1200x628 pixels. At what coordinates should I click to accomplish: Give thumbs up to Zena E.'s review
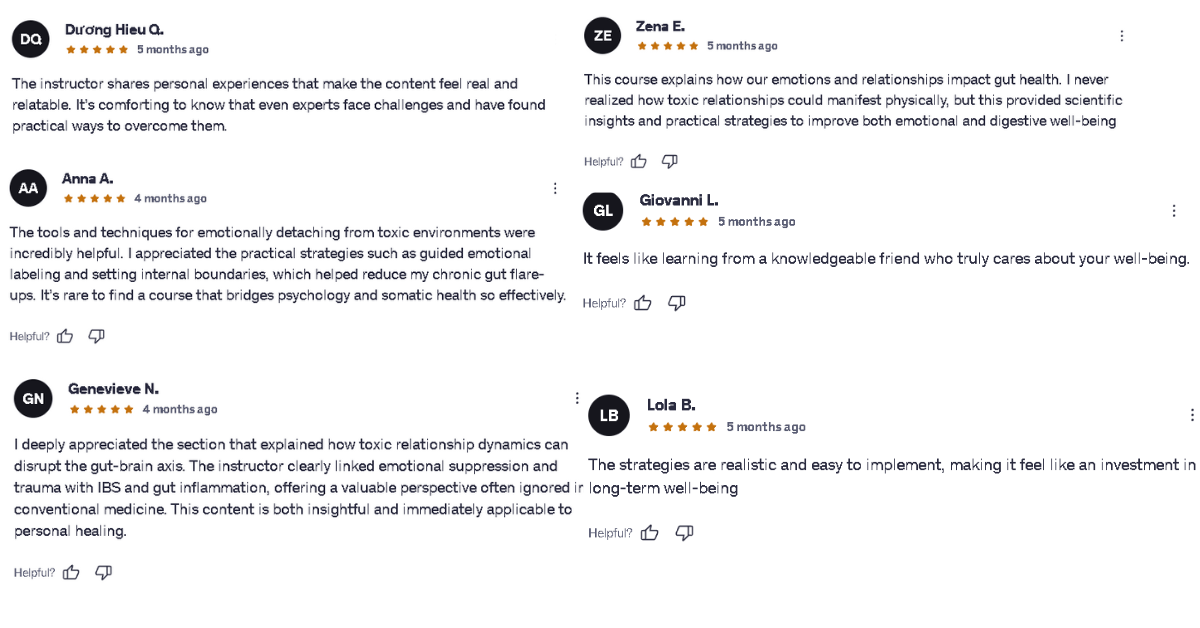pos(639,161)
